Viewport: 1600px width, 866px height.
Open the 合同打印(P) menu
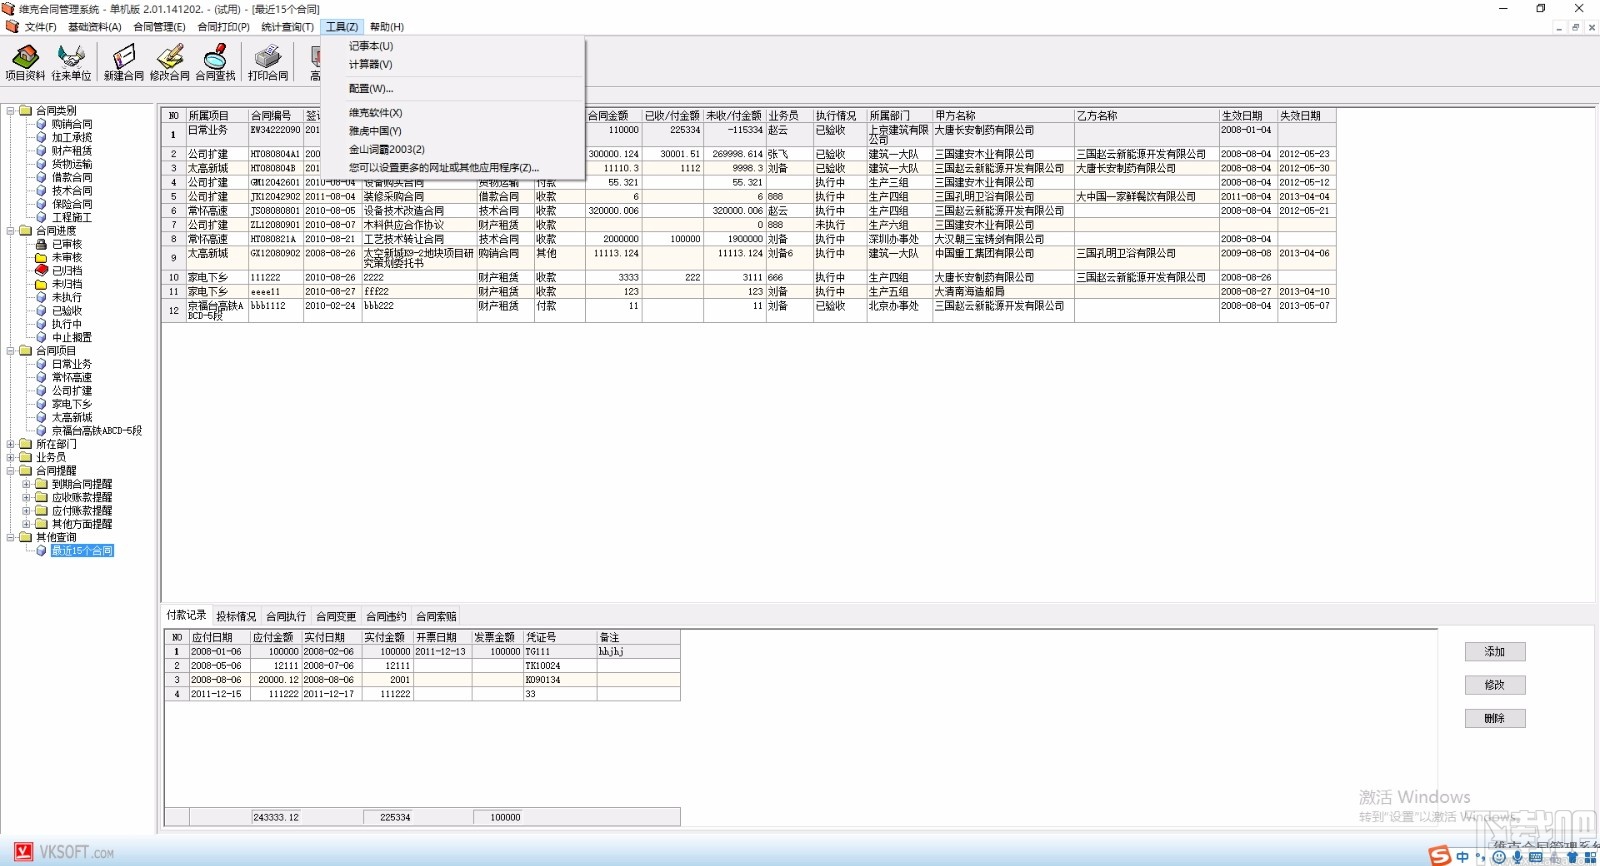tap(223, 27)
